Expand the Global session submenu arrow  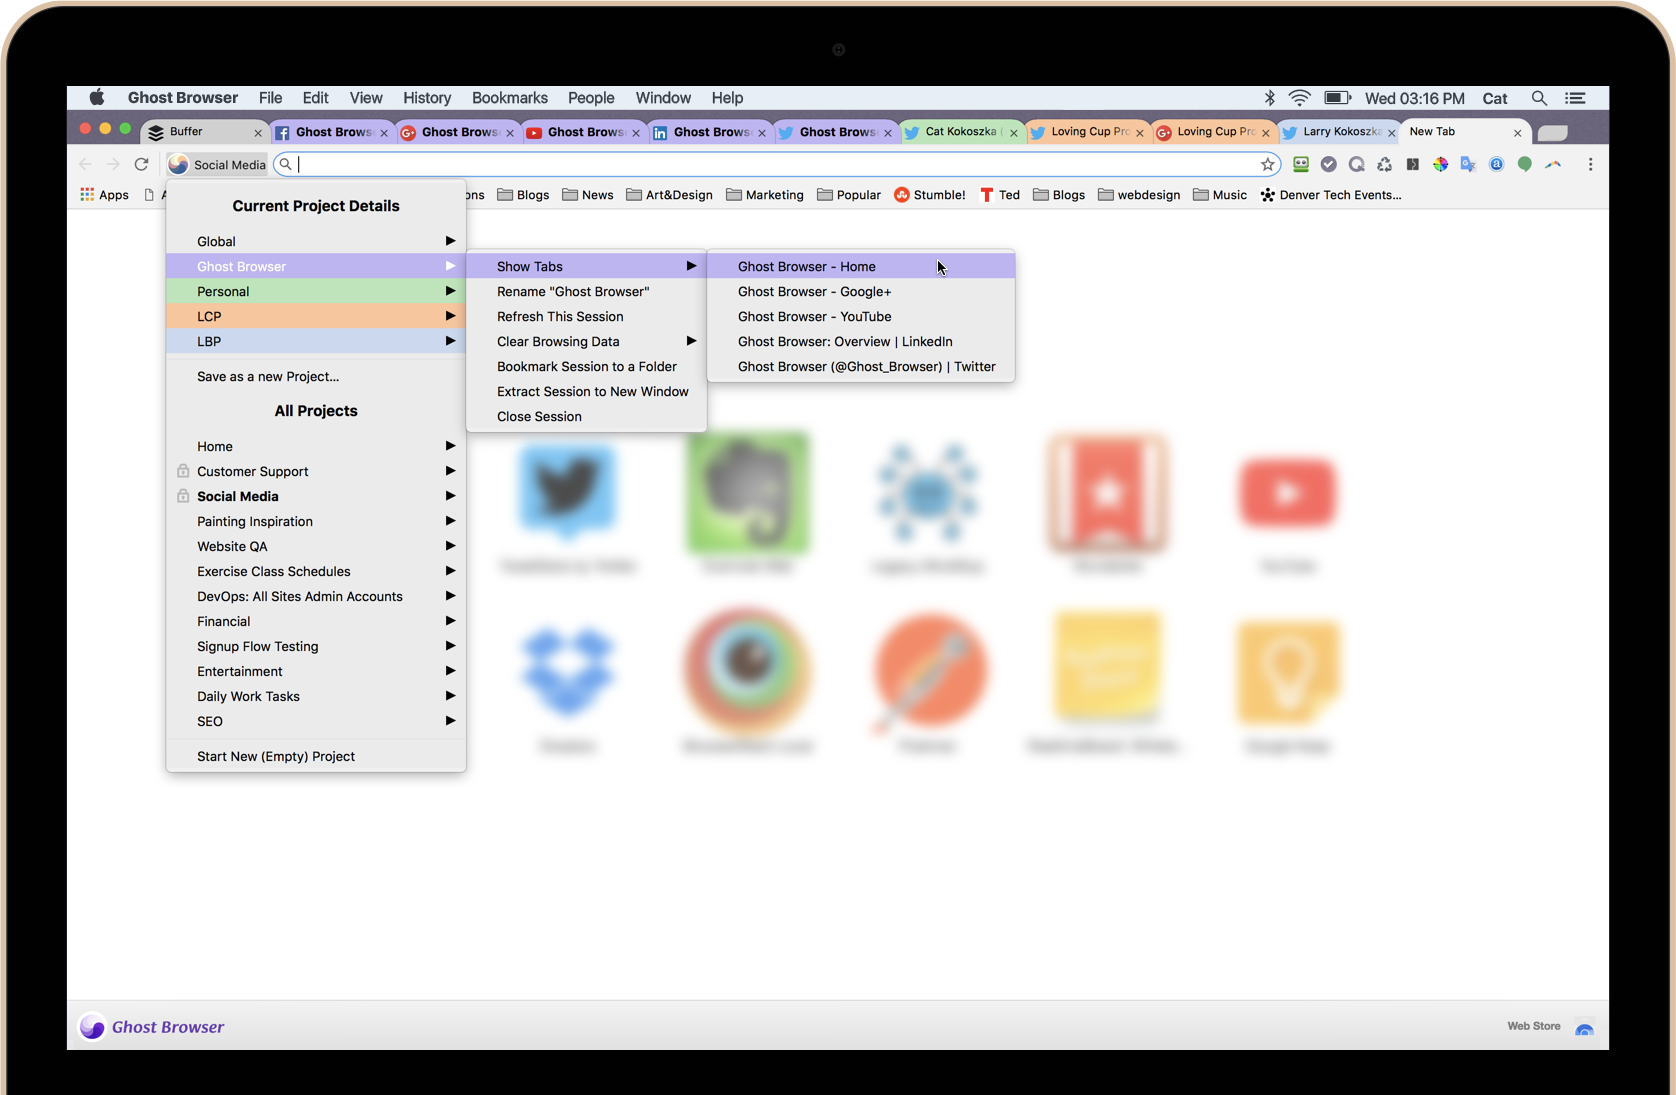pos(450,241)
